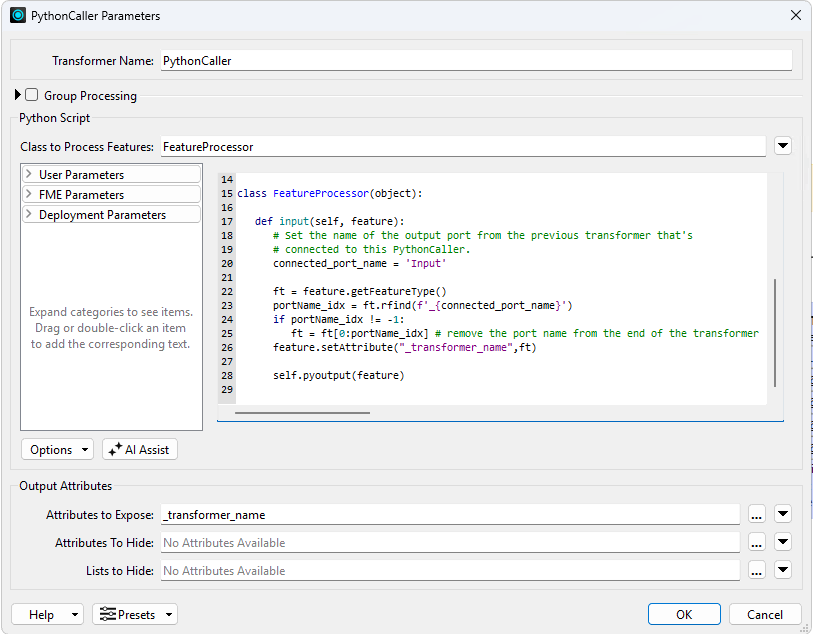Viewport: 813px width, 634px height.
Task: Click the Presets sliders icon
Action: click(x=108, y=614)
